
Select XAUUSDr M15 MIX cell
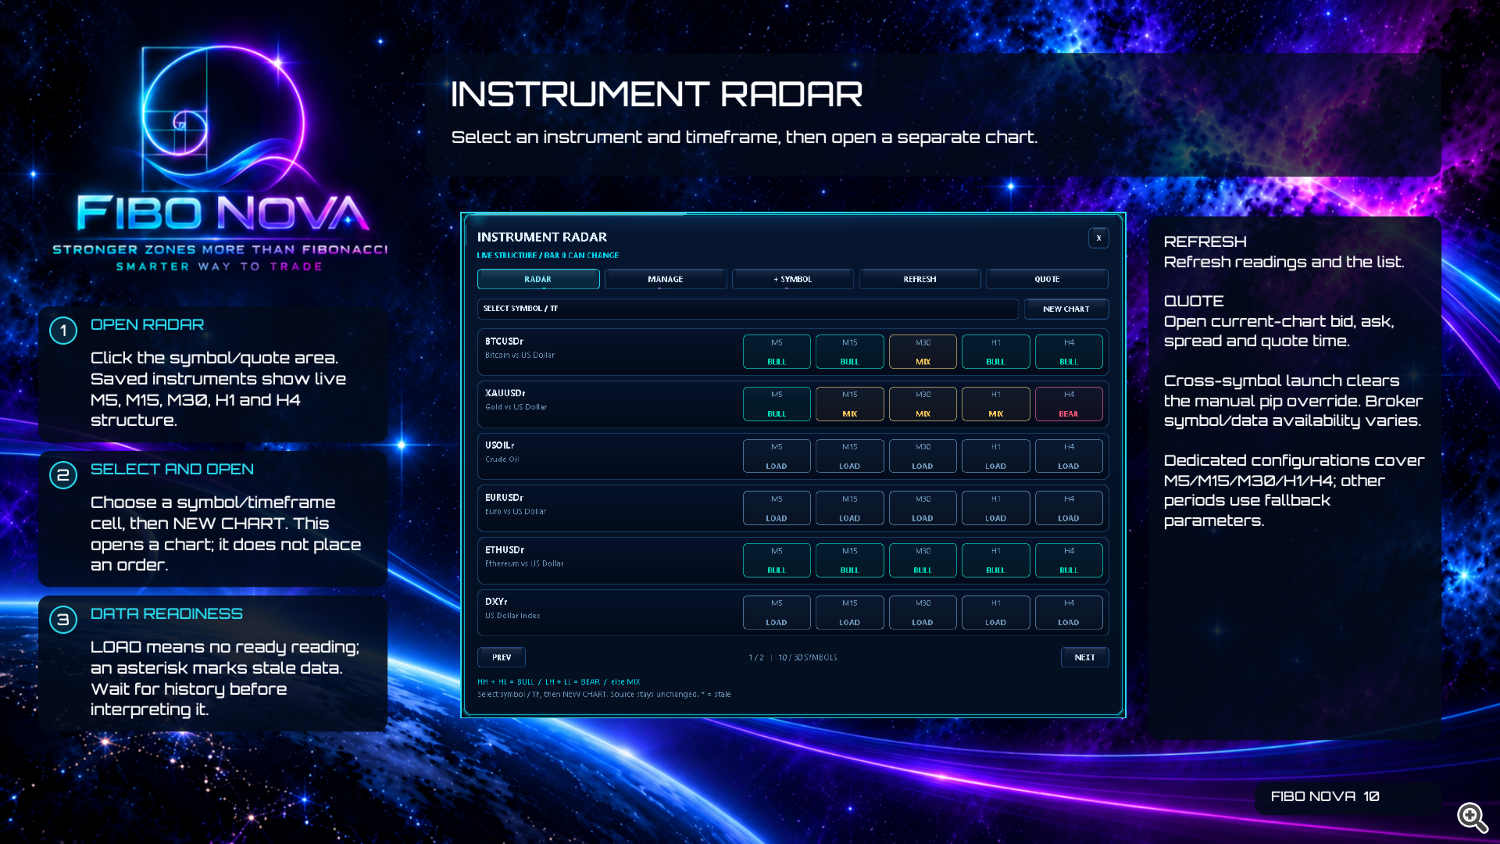pyautogui.click(x=850, y=404)
